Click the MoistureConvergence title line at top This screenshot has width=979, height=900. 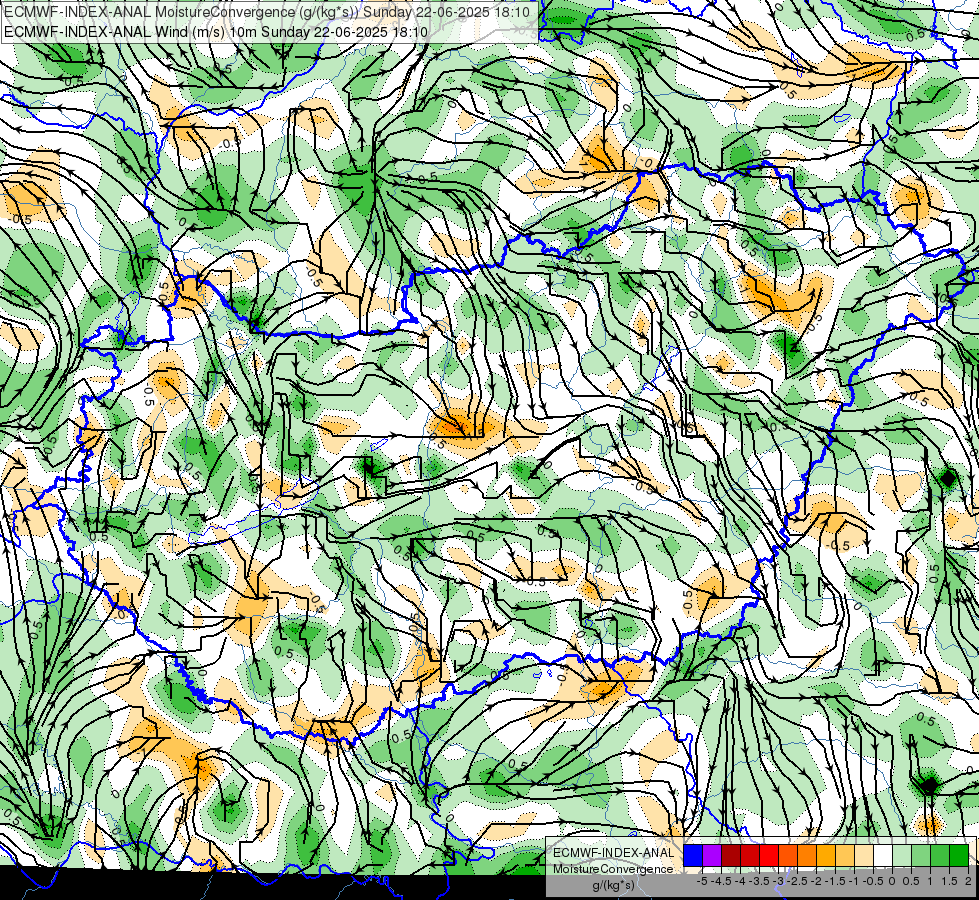pos(267,12)
